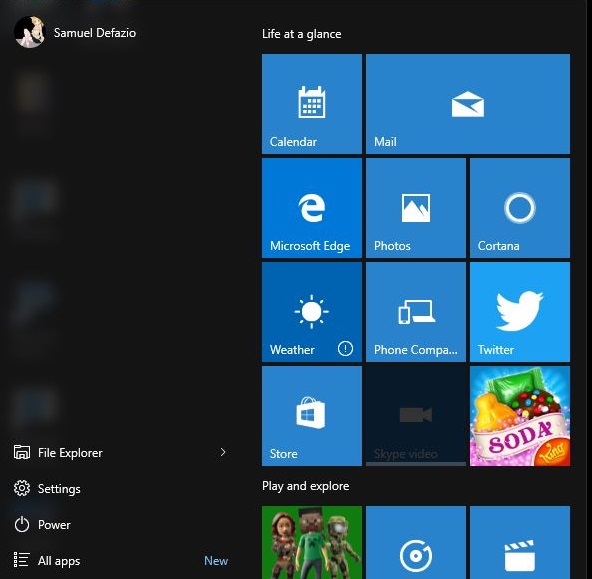592x579 pixels.
Task: Open the Photos tile
Action: (x=416, y=208)
